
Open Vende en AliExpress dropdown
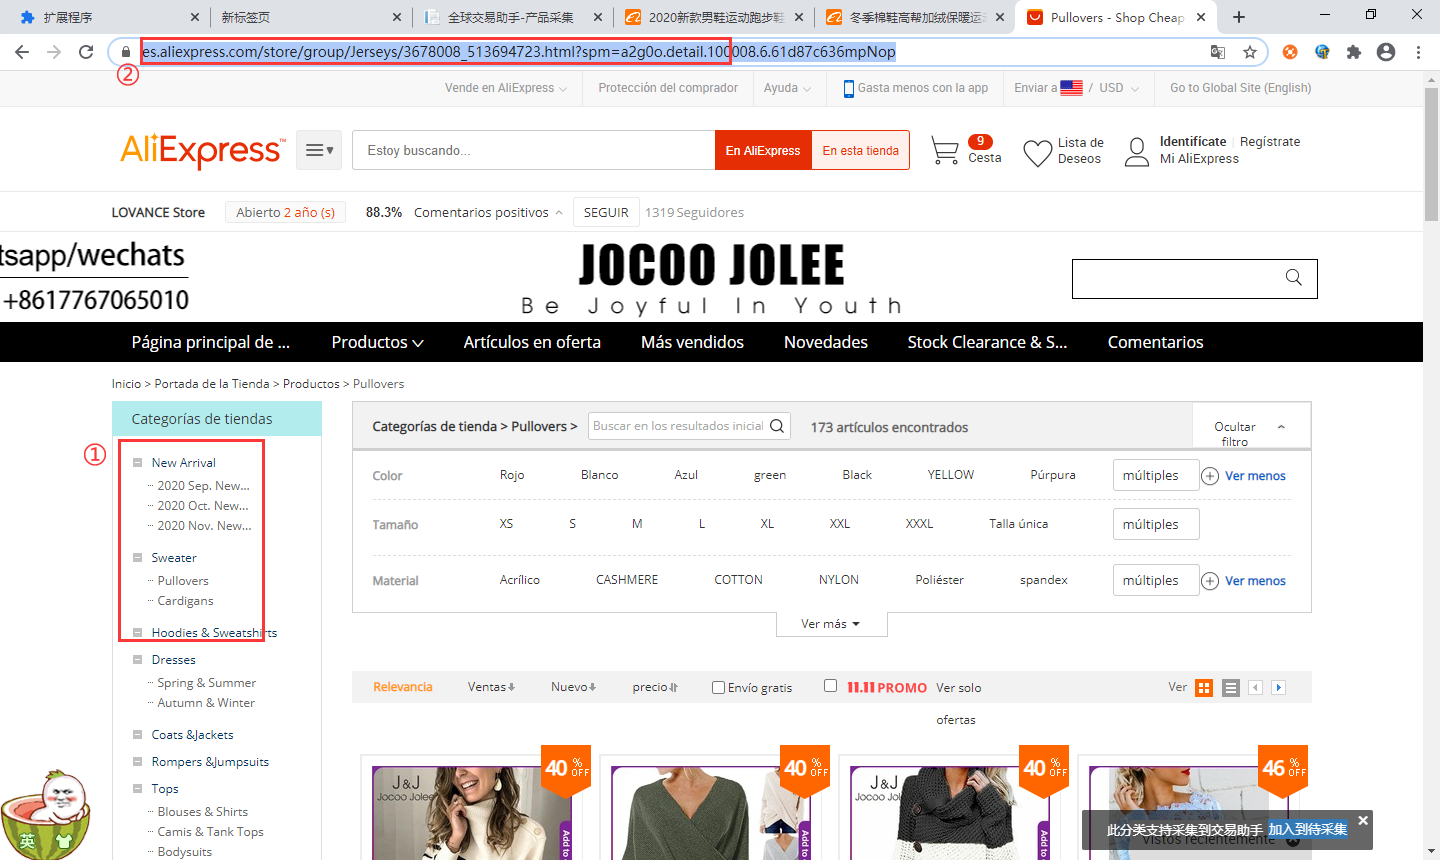(x=506, y=88)
